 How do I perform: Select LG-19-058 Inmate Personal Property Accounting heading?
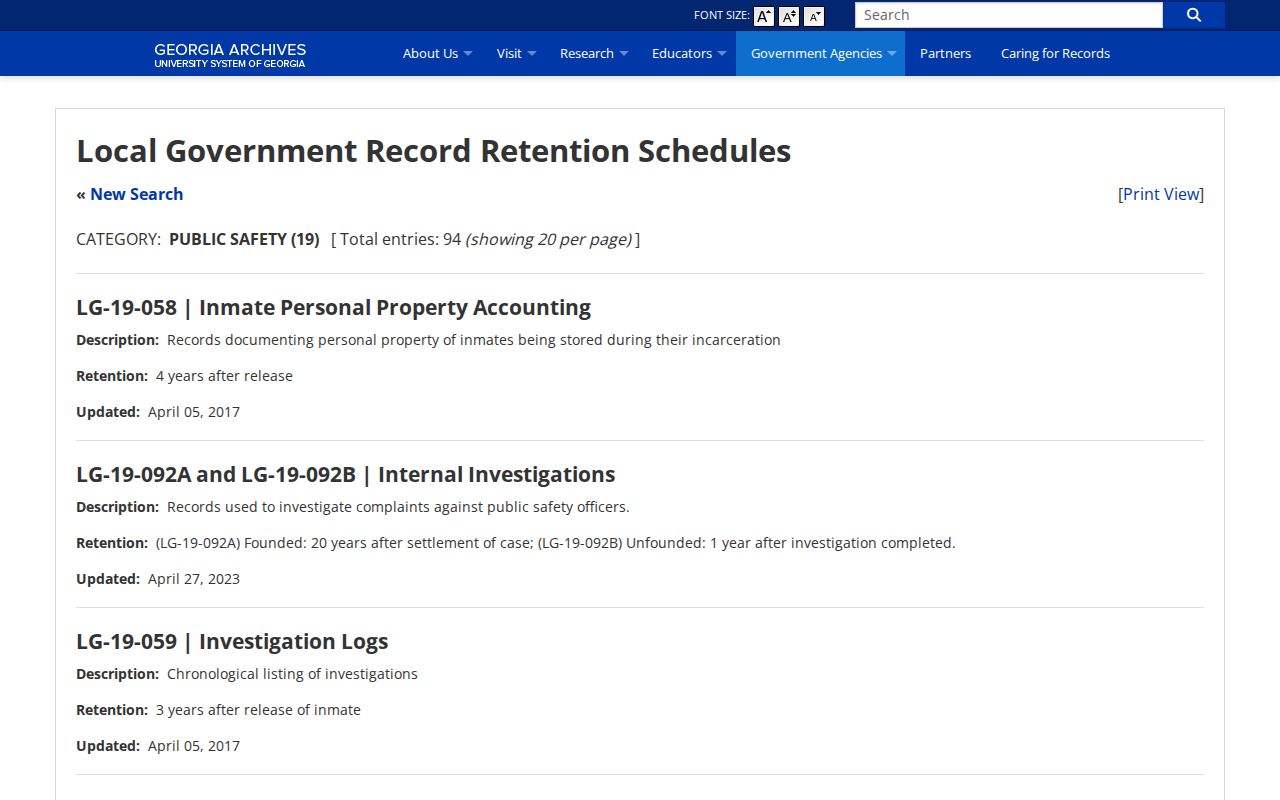[333, 307]
